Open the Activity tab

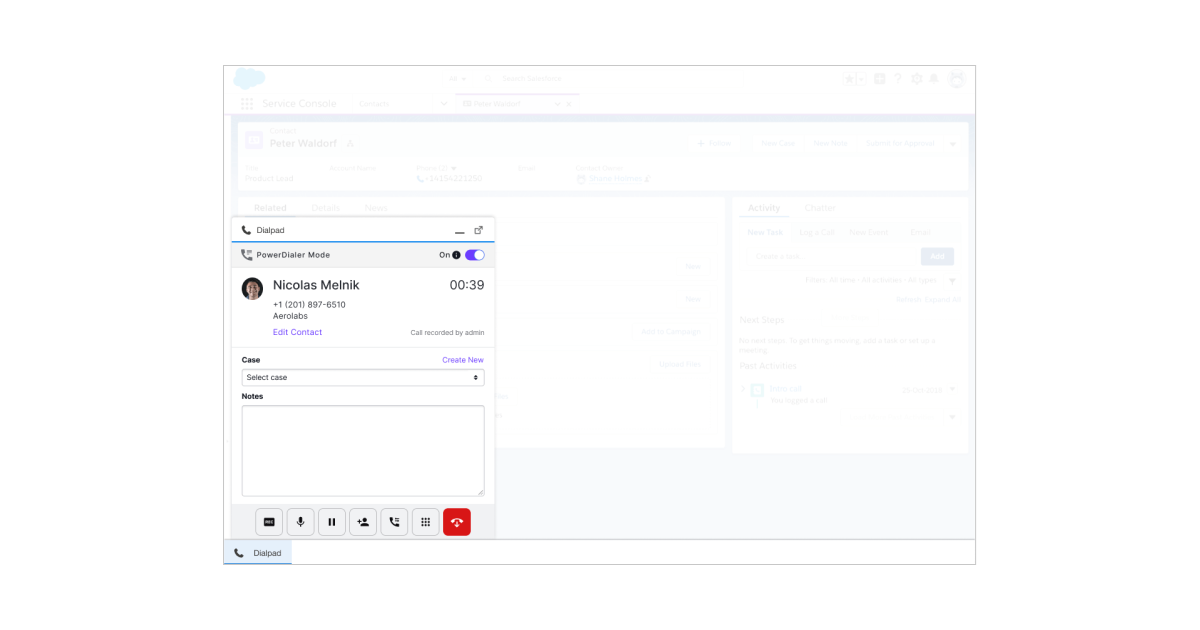(764, 208)
